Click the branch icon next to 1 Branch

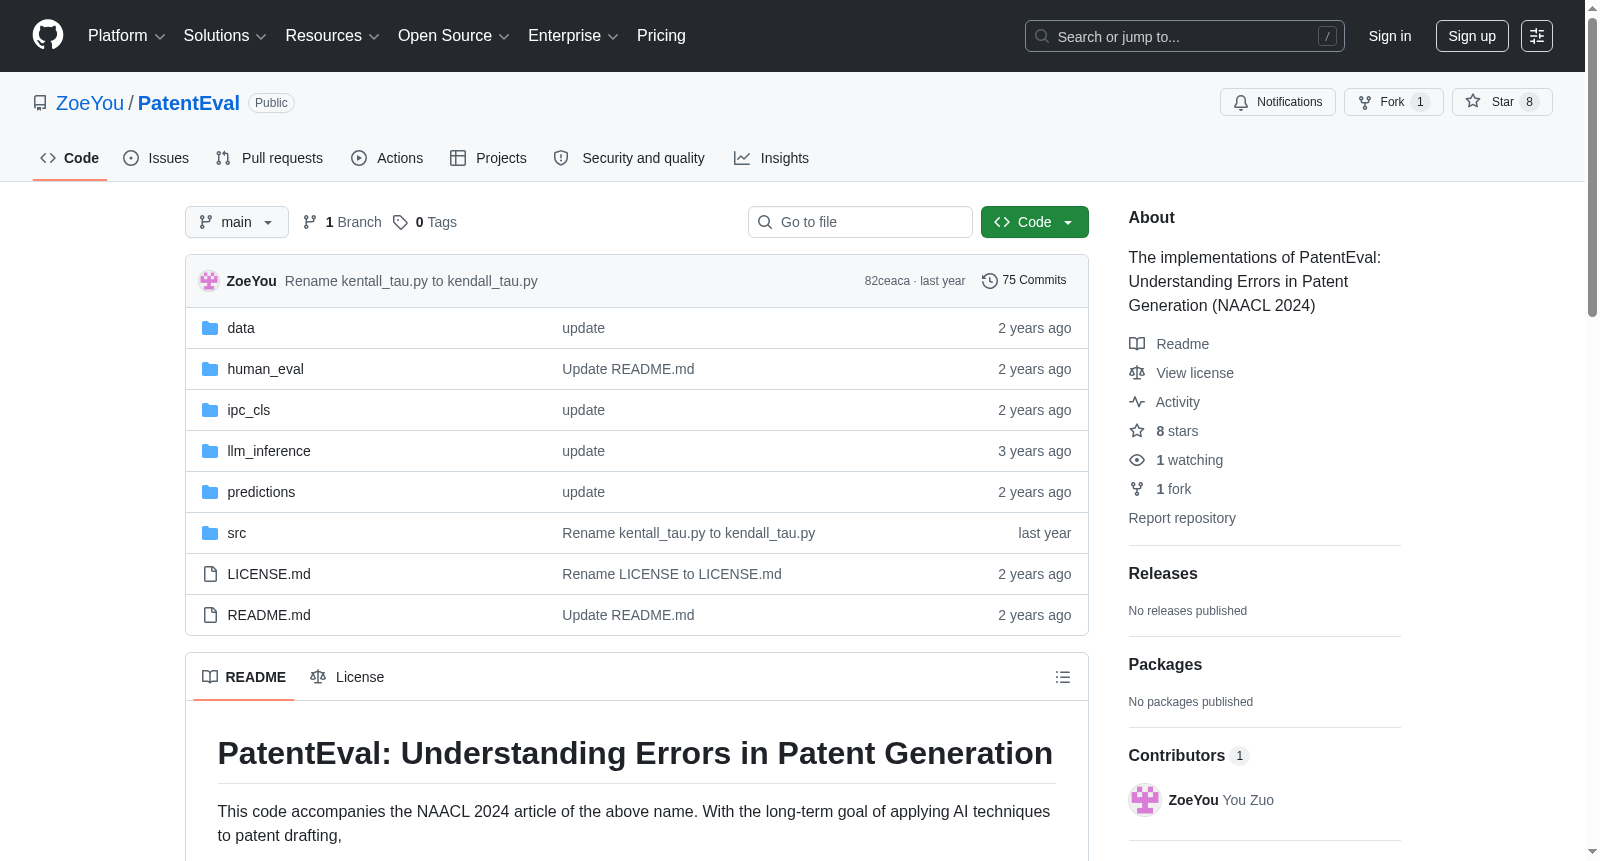pyautogui.click(x=310, y=222)
